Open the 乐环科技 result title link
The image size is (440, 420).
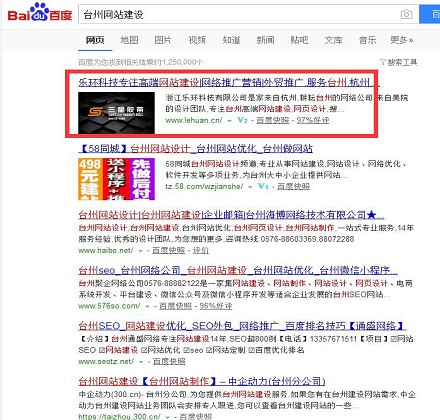tap(229, 82)
